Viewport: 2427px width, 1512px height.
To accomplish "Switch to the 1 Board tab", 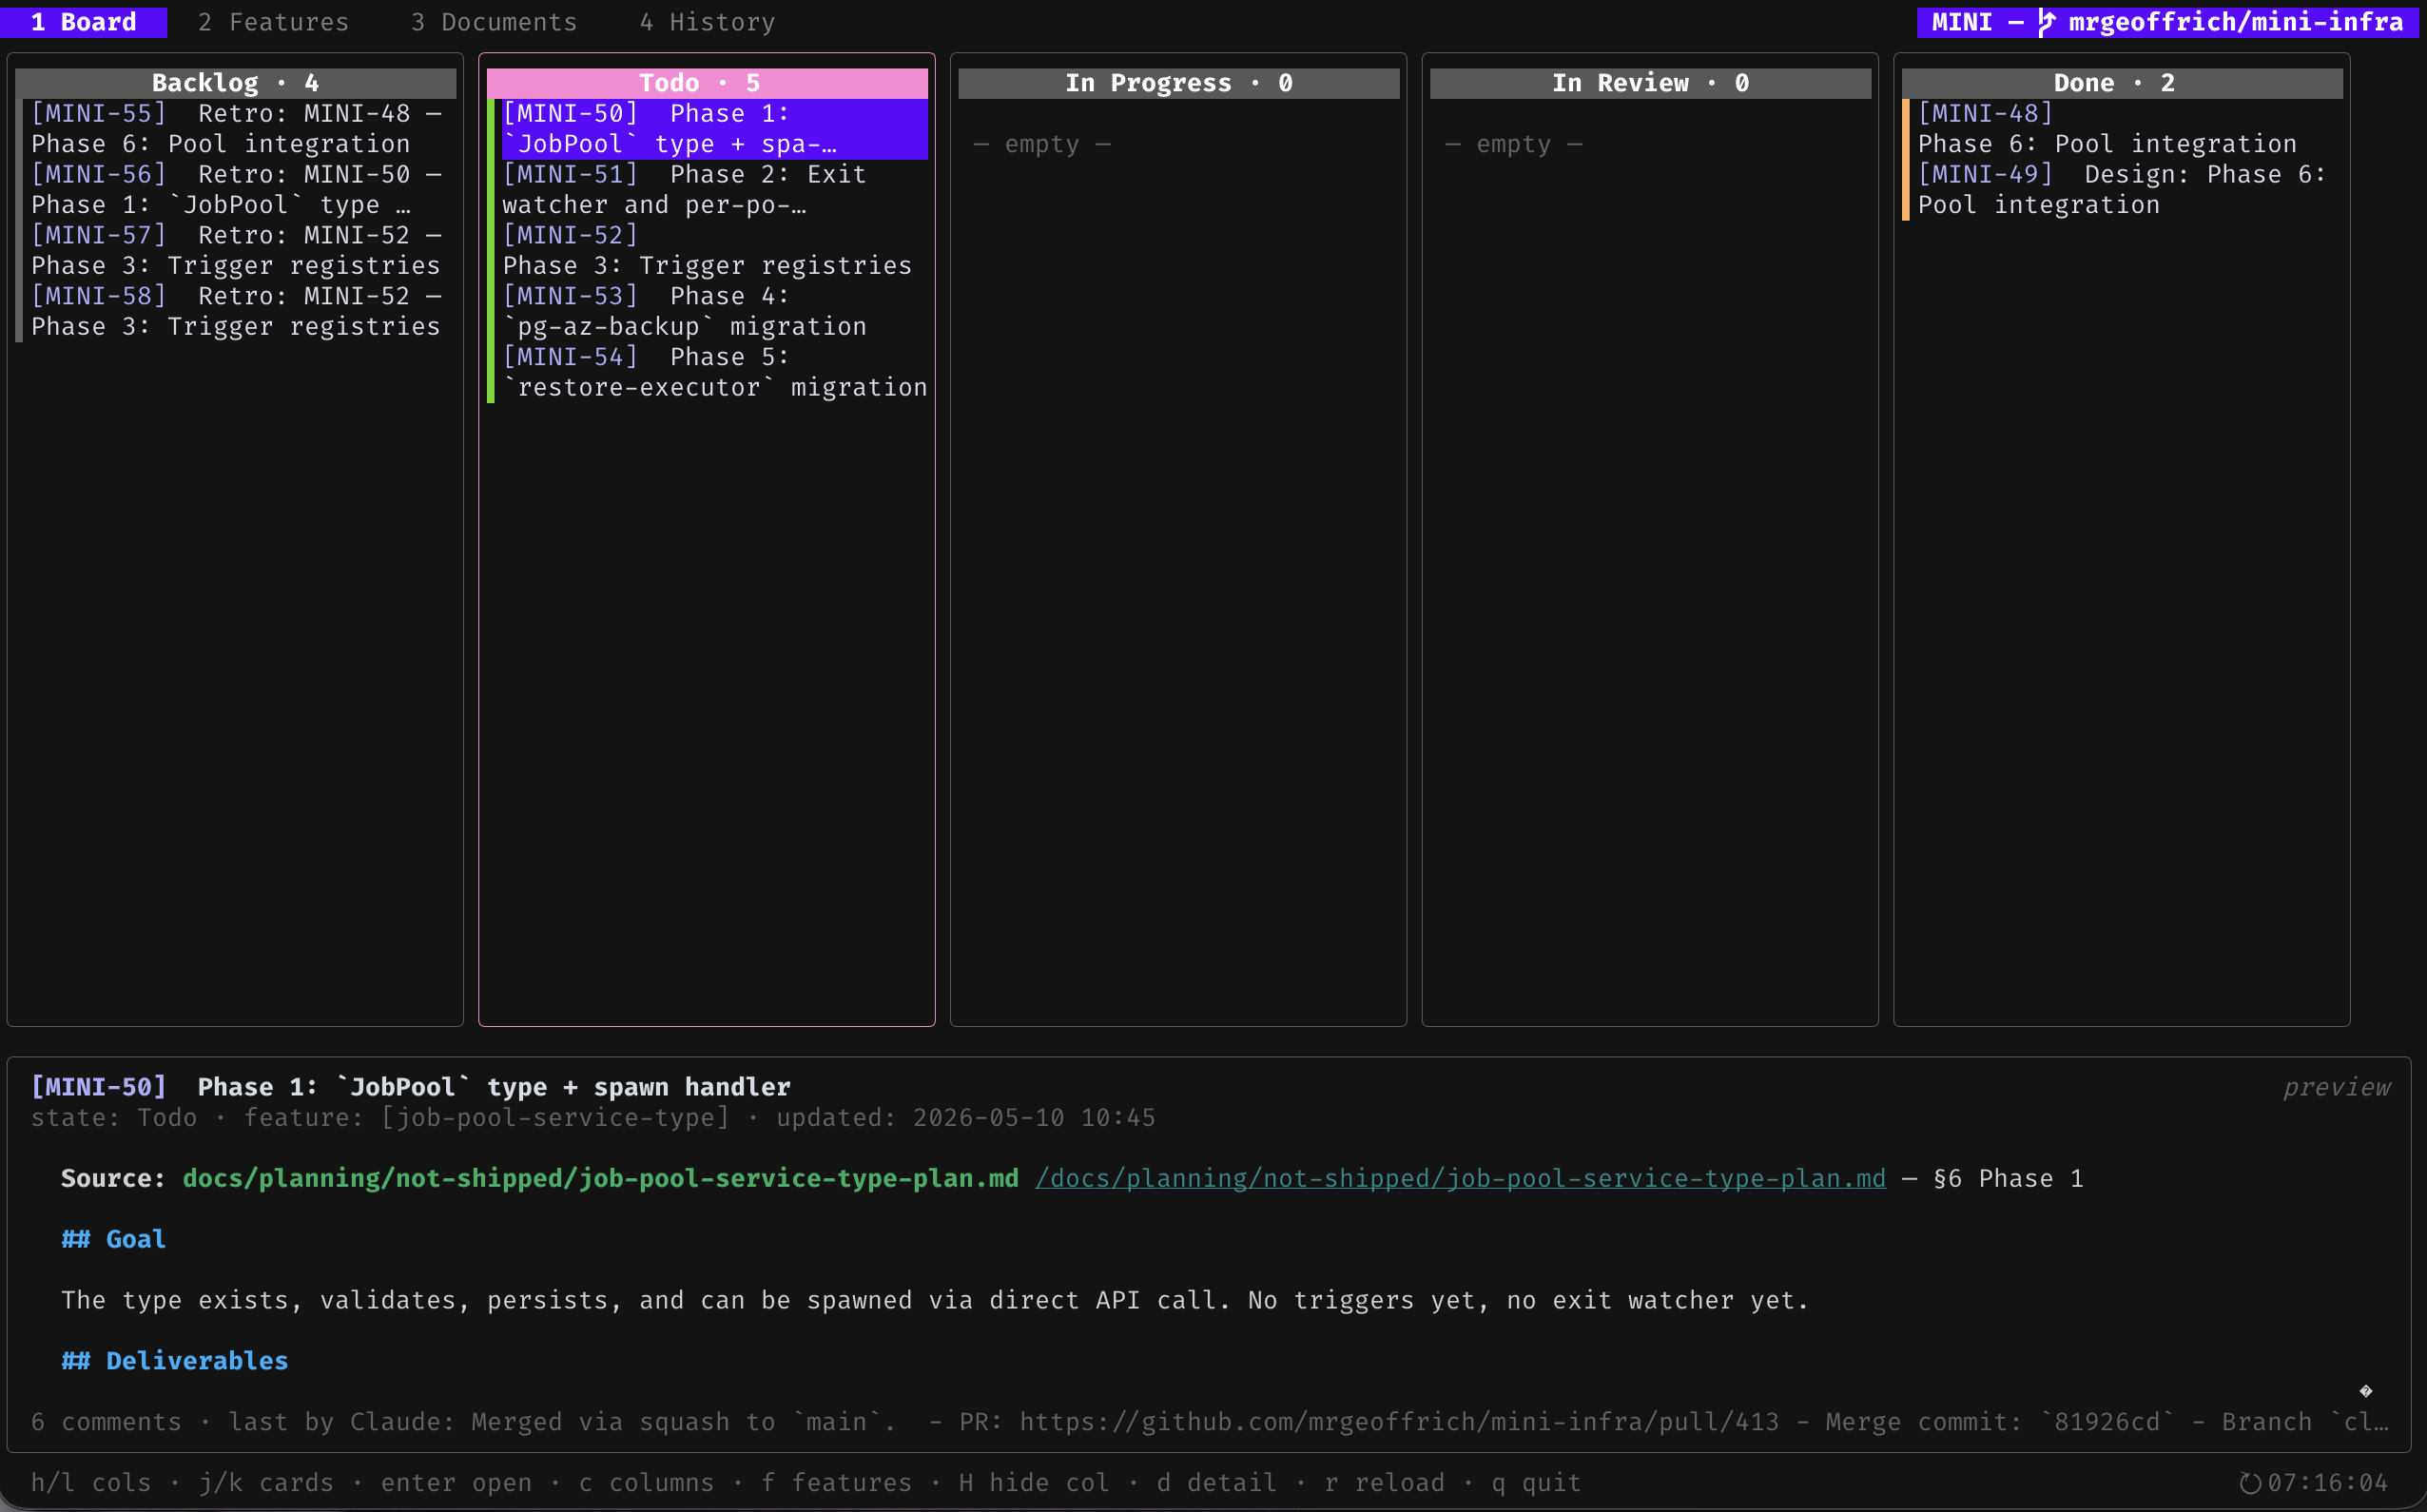I will (x=83, y=22).
